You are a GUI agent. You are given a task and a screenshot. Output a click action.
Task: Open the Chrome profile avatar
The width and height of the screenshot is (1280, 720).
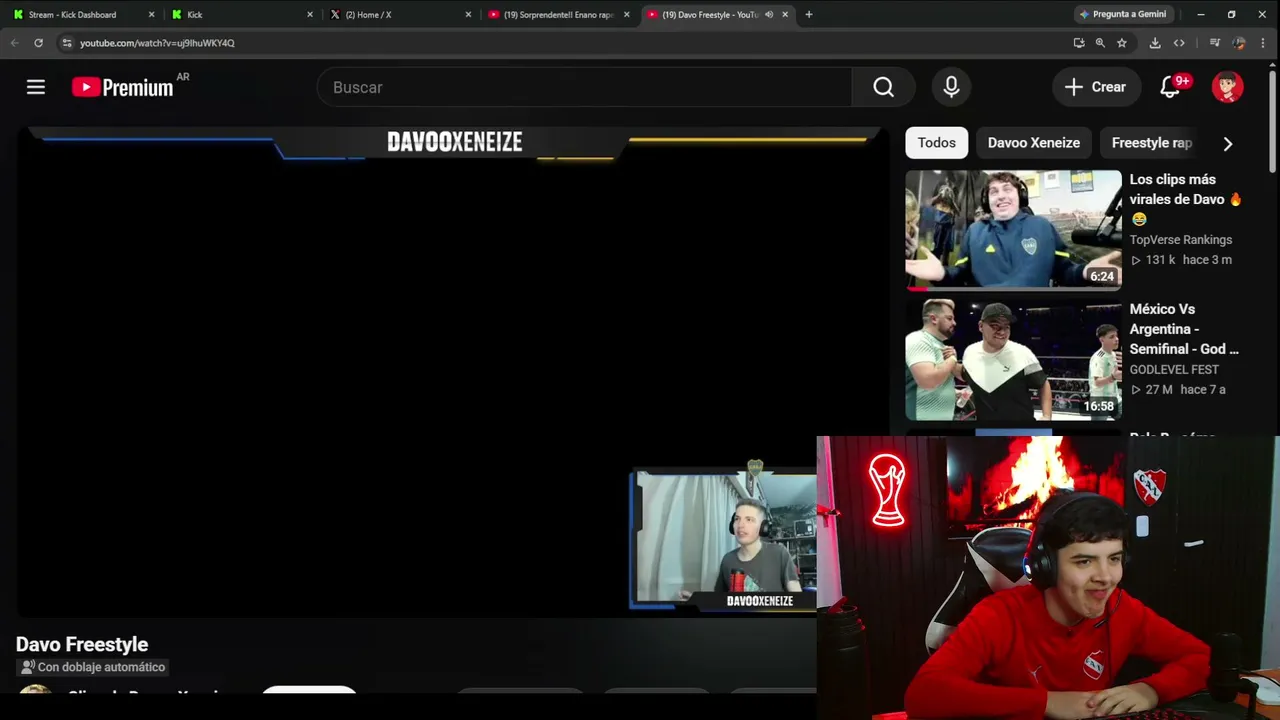(x=1239, y=43)
